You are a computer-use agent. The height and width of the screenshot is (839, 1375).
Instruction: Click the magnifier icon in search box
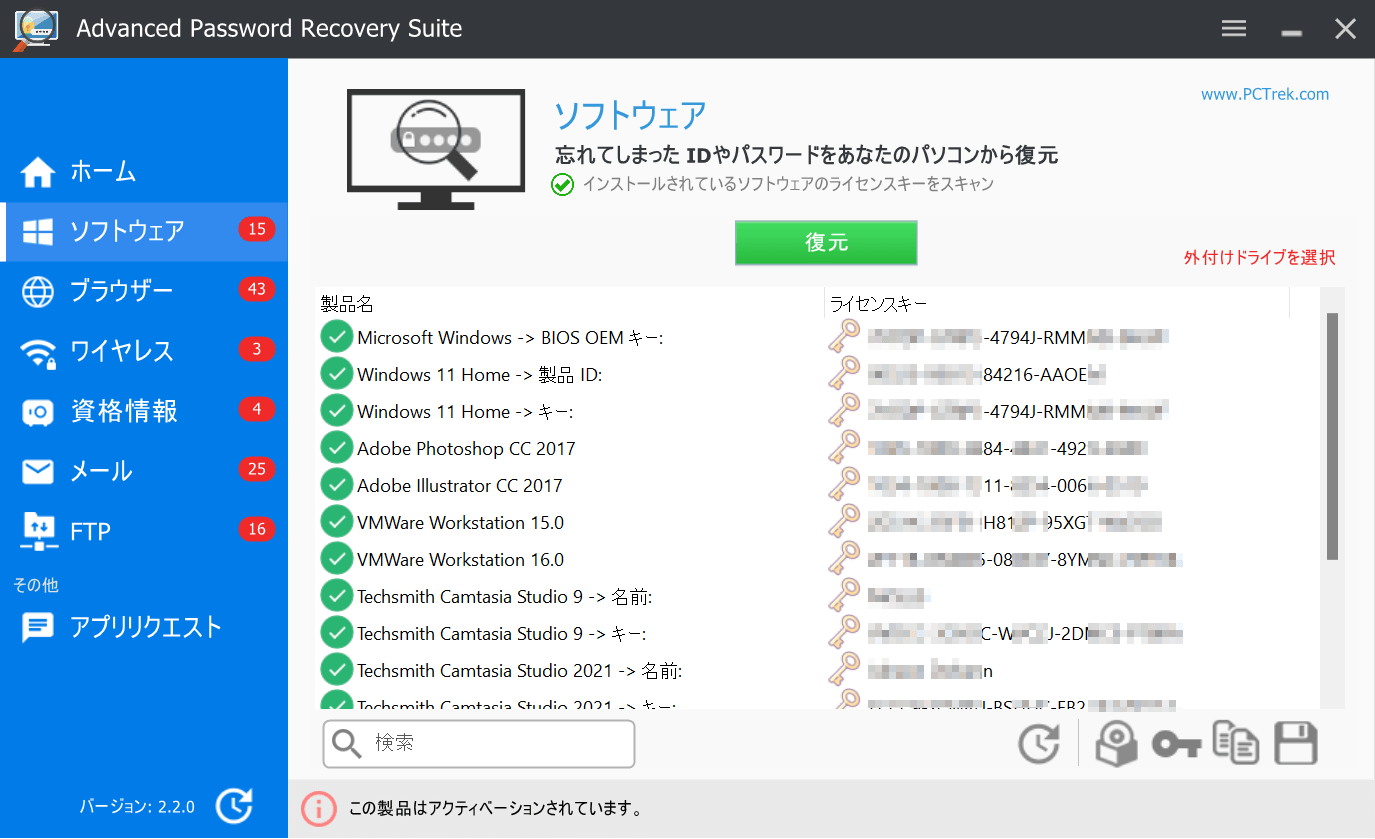[x=347, y=744]
